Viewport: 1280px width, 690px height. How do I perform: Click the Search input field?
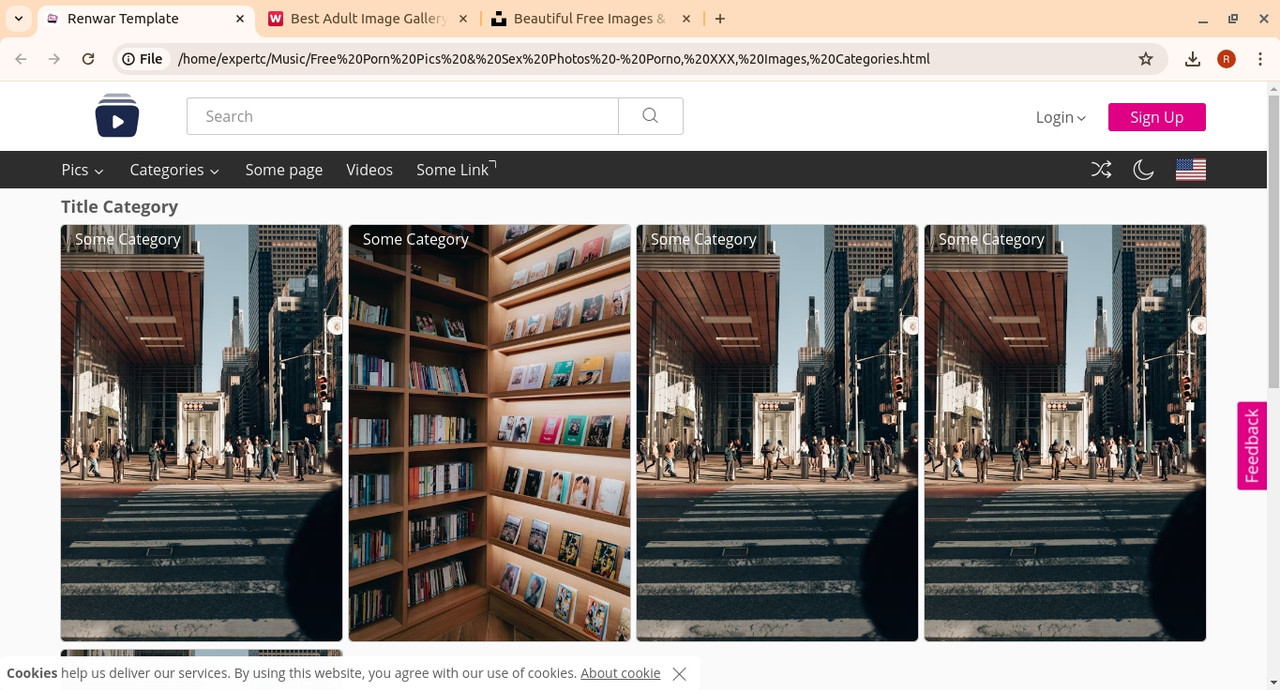402,116
